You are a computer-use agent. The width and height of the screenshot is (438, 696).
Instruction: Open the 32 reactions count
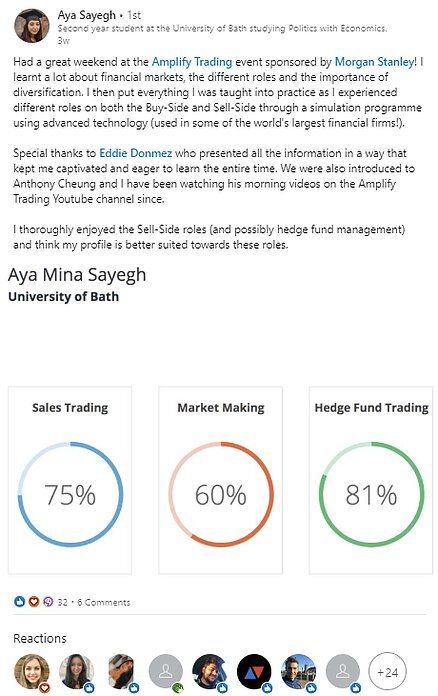pos(63,602)
